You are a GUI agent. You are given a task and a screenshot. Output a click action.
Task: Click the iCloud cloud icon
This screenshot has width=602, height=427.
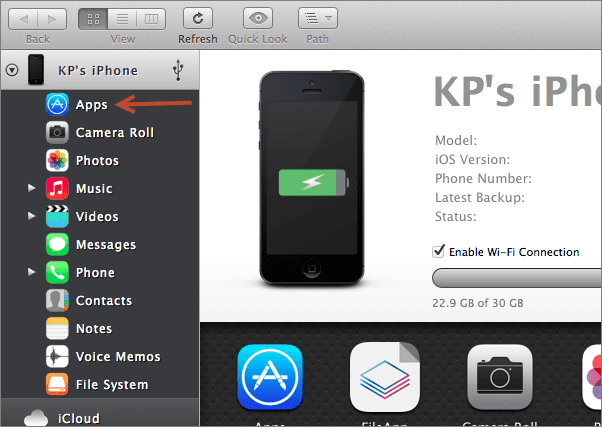click(36, 418)
